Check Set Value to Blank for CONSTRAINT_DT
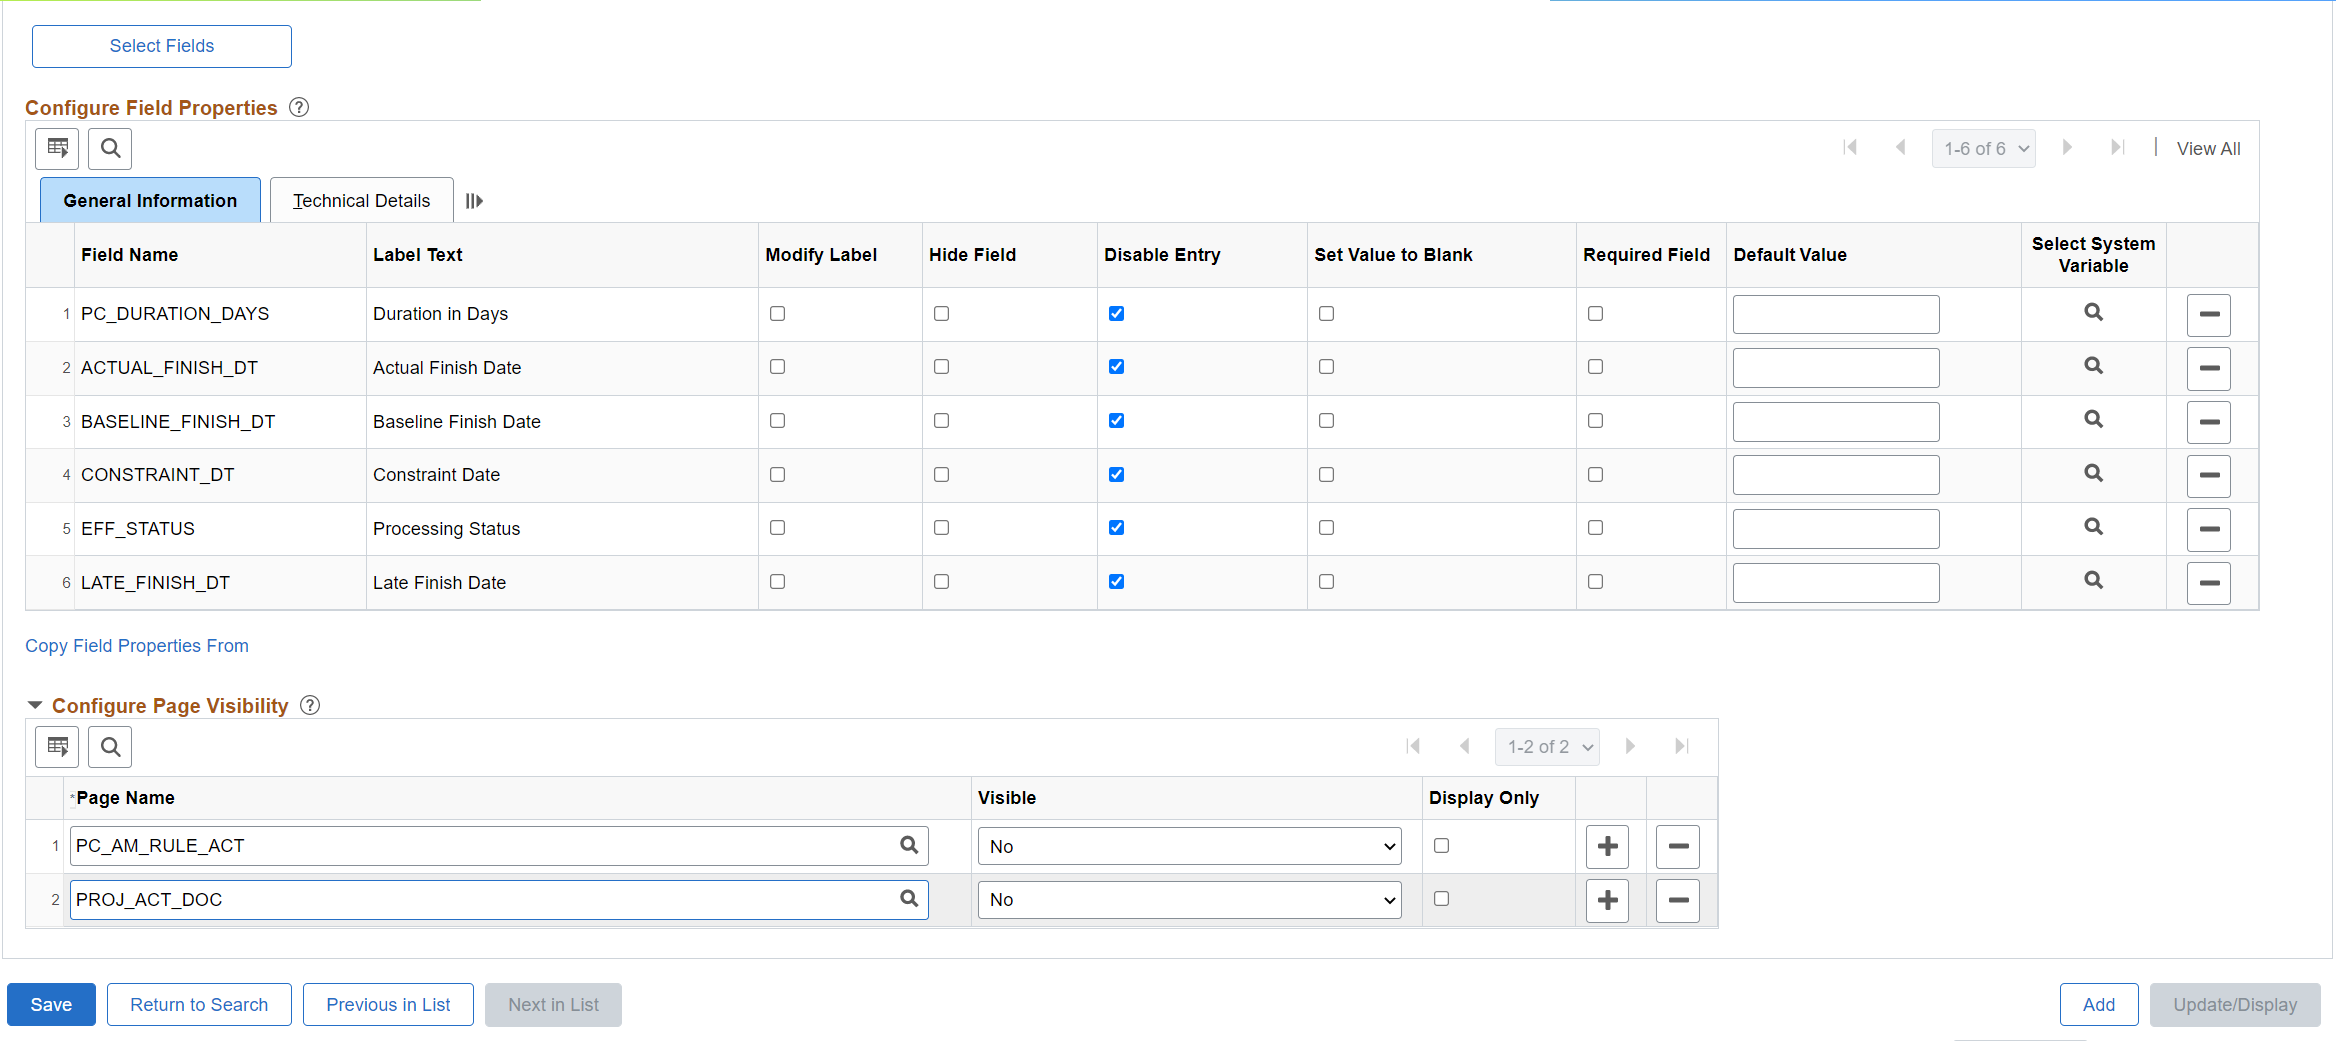 (x=1326, y=475)
